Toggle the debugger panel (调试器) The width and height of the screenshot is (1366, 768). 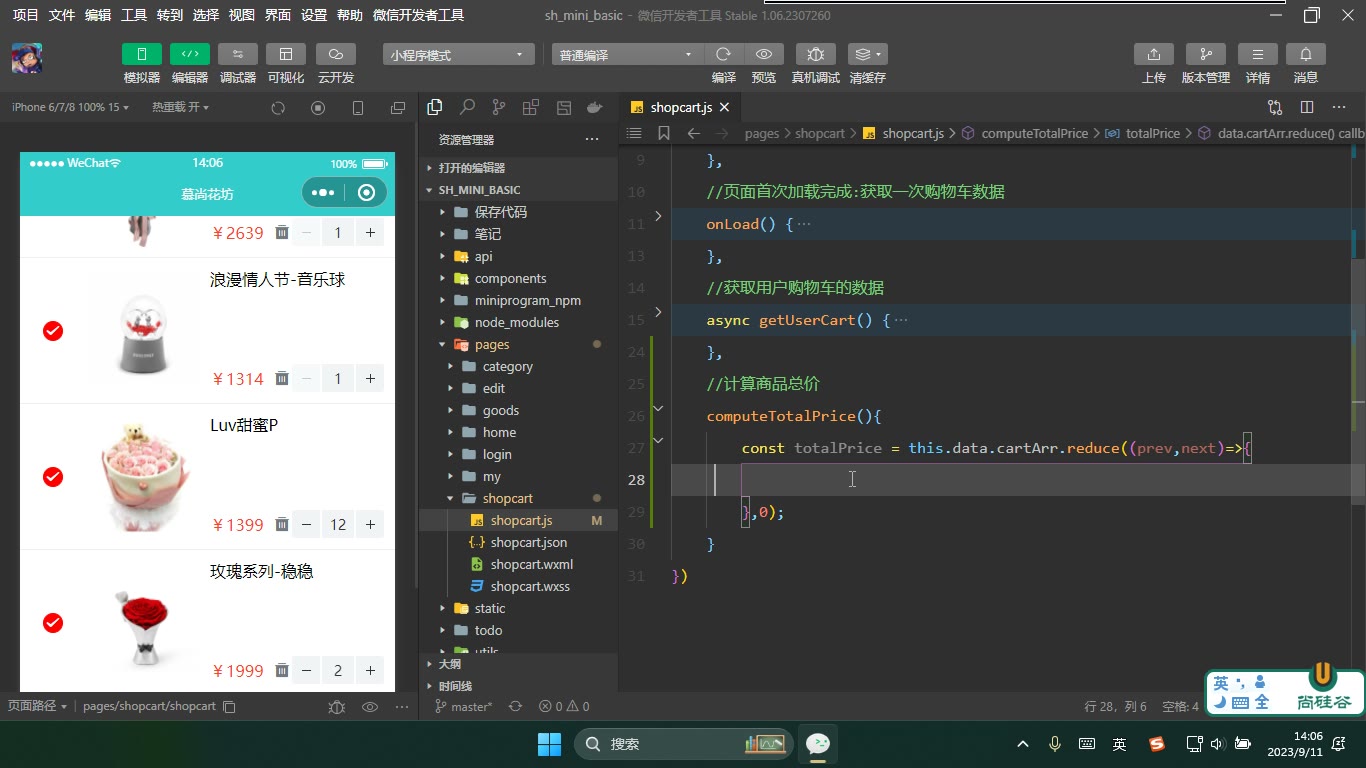point(238,54)
